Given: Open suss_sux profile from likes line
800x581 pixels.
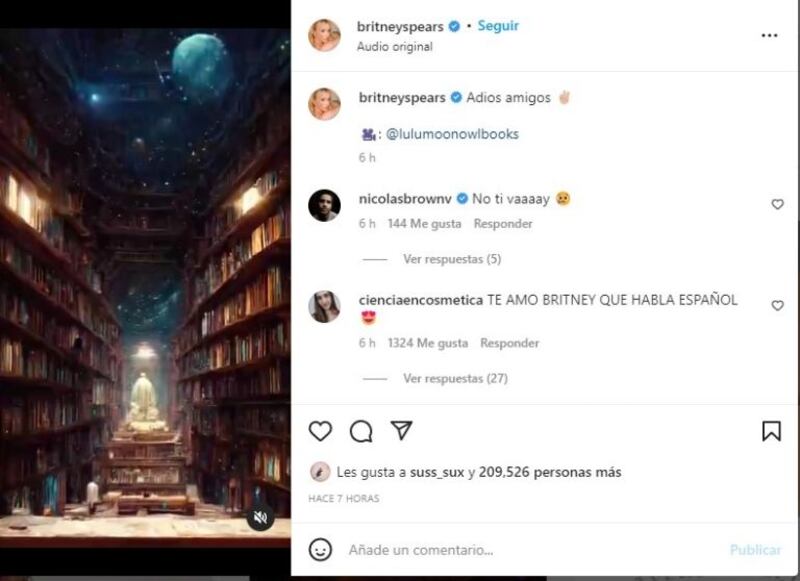Looking at the screenshot, I should [x=437, y=472].
